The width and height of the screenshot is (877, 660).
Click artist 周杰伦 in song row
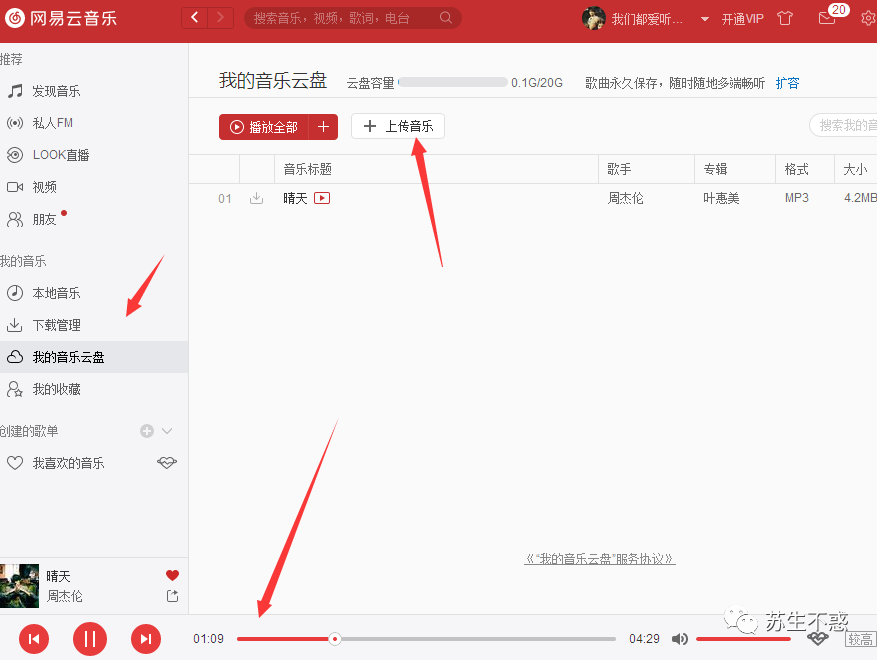[625, 198]
